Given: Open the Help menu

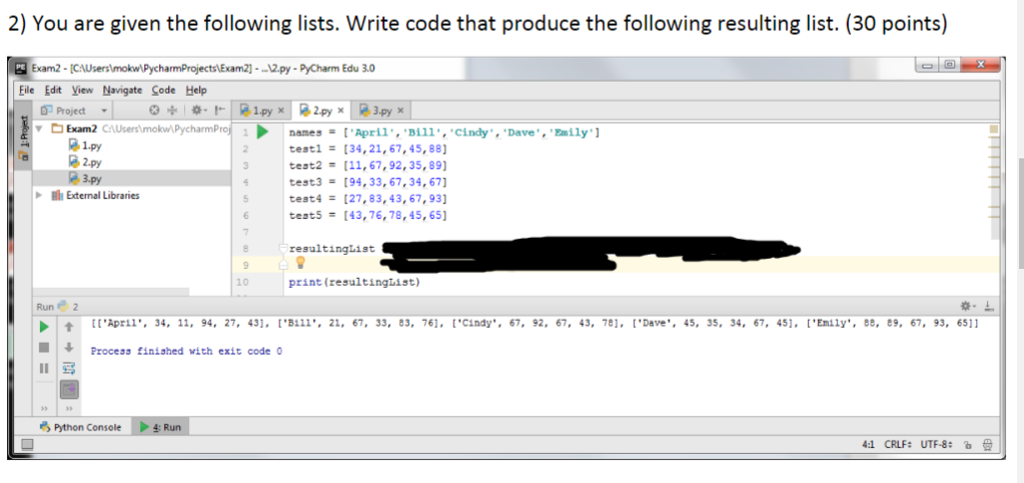Looking at the screenshot, I should (x=196, y=90).
